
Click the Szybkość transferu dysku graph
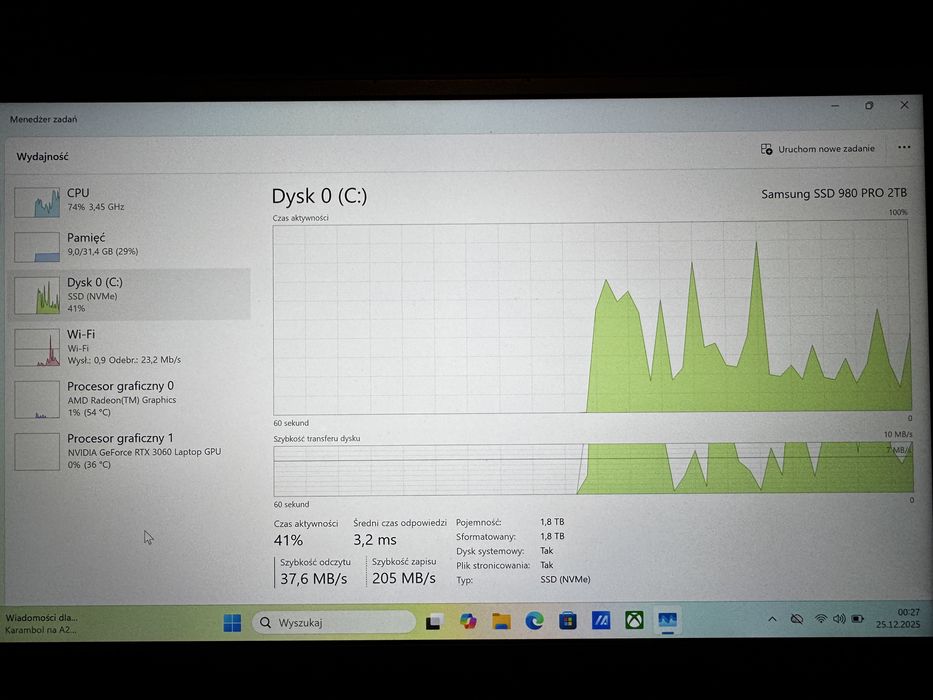593,470
